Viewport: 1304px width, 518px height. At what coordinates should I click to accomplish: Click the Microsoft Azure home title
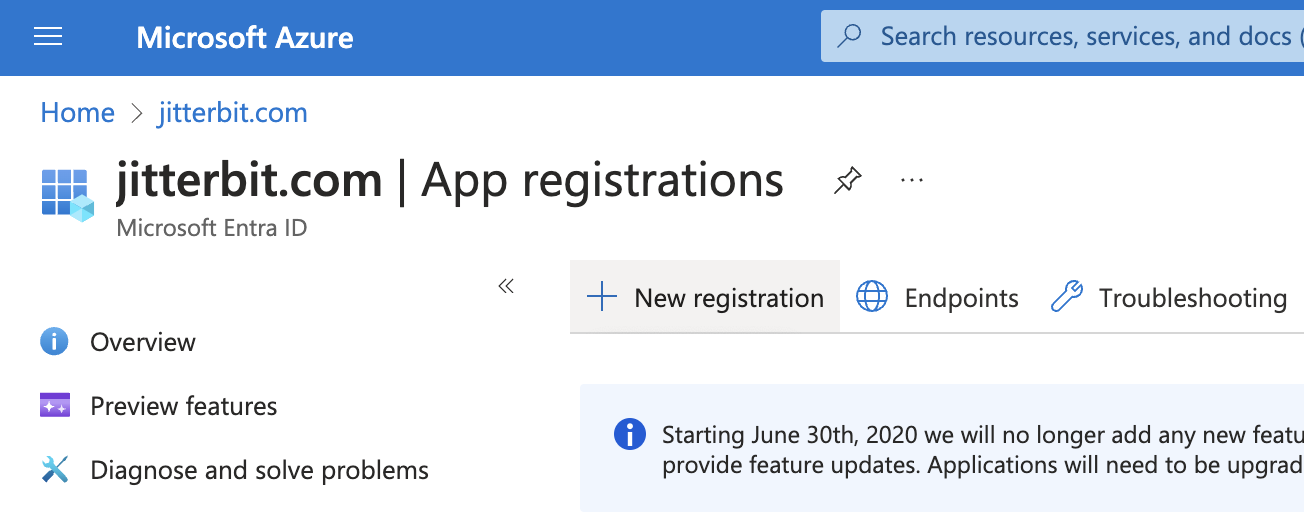coord(244,38)
